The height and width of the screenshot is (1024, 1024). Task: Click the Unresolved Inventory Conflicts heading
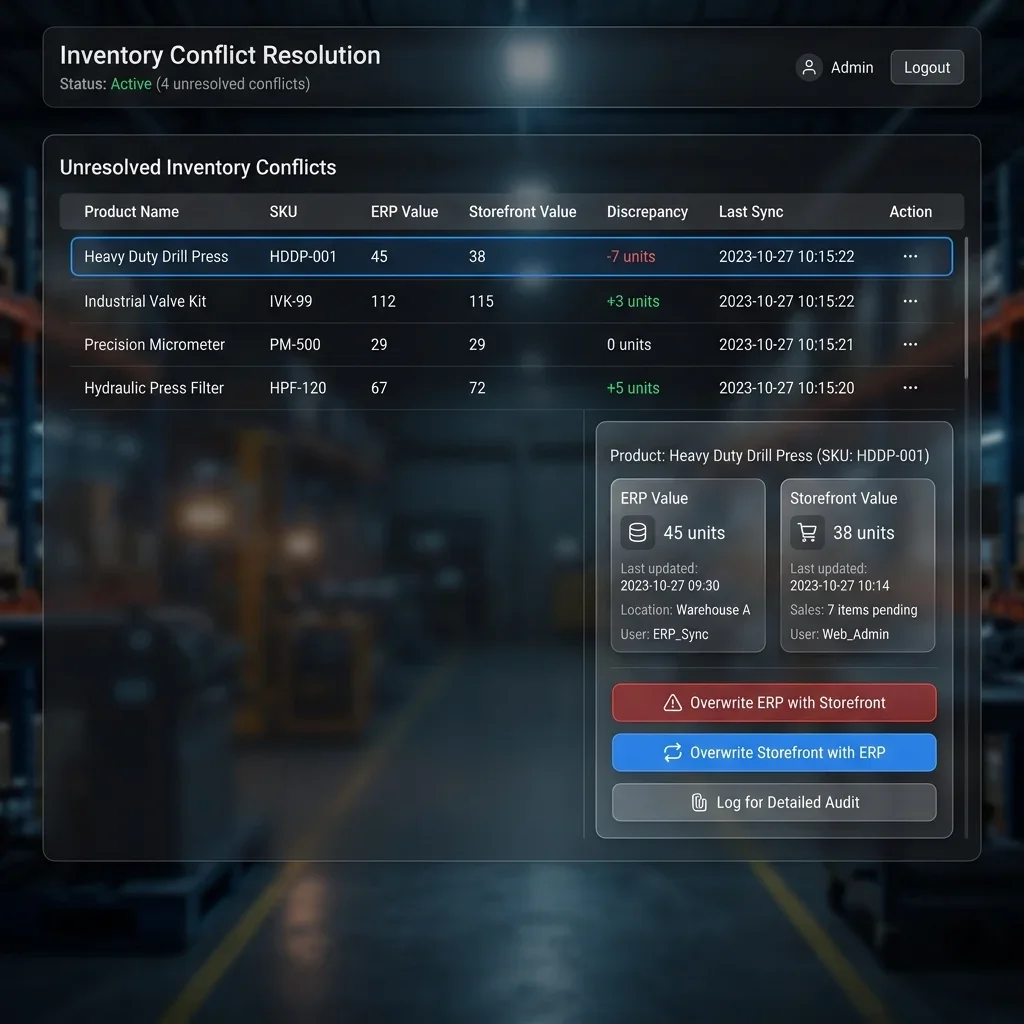coord(198,167)
